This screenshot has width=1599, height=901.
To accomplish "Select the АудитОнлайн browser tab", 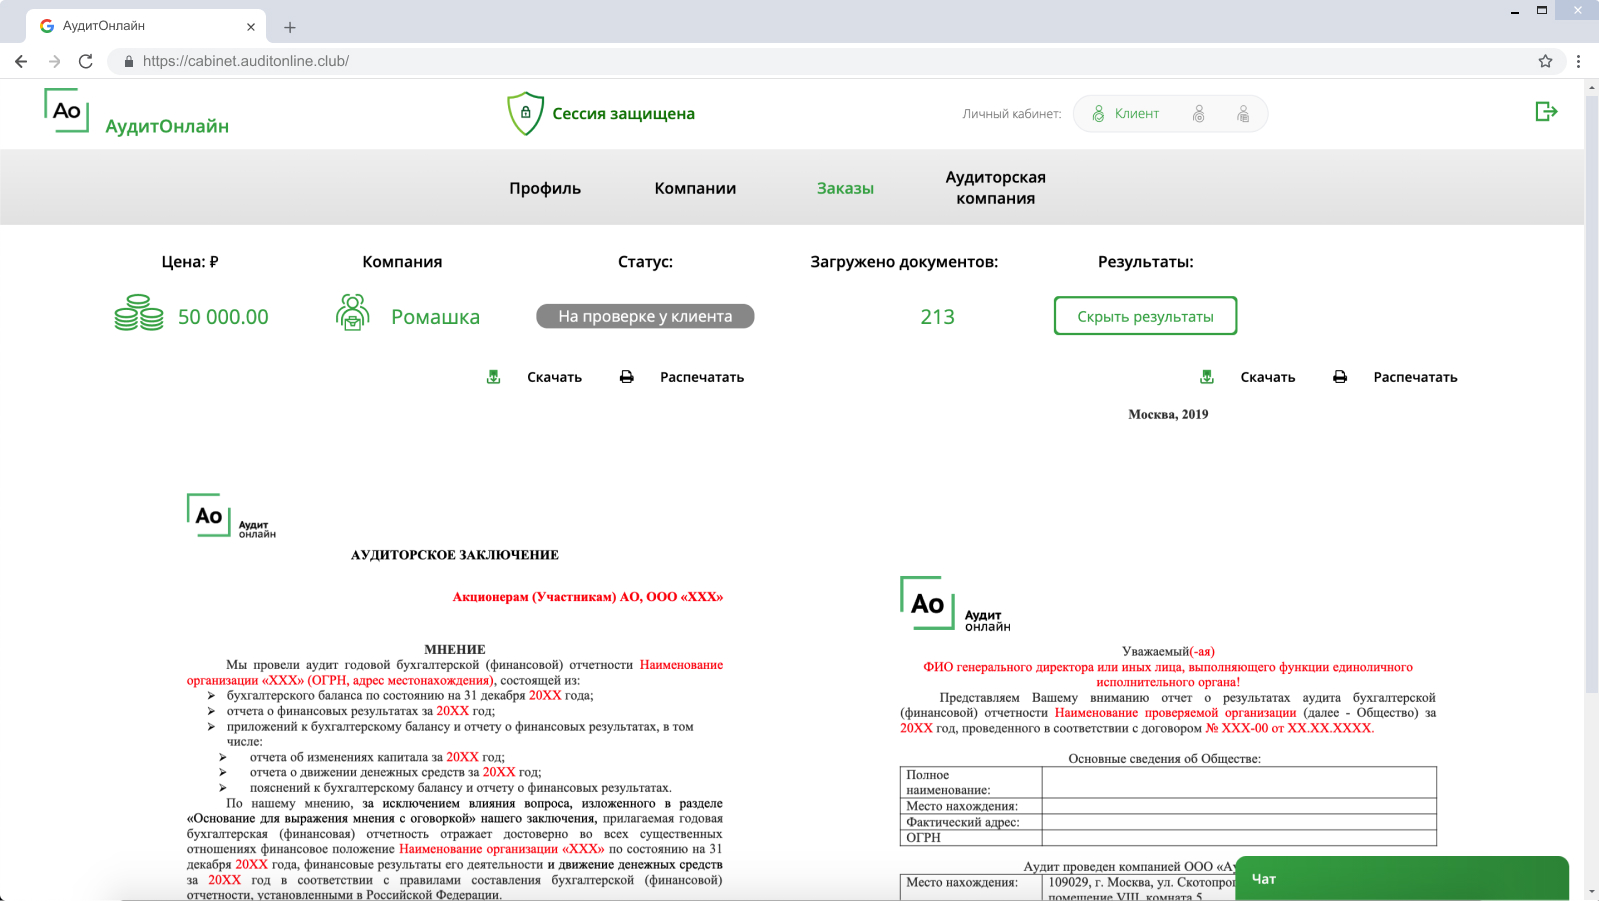I will coord(146,26).
